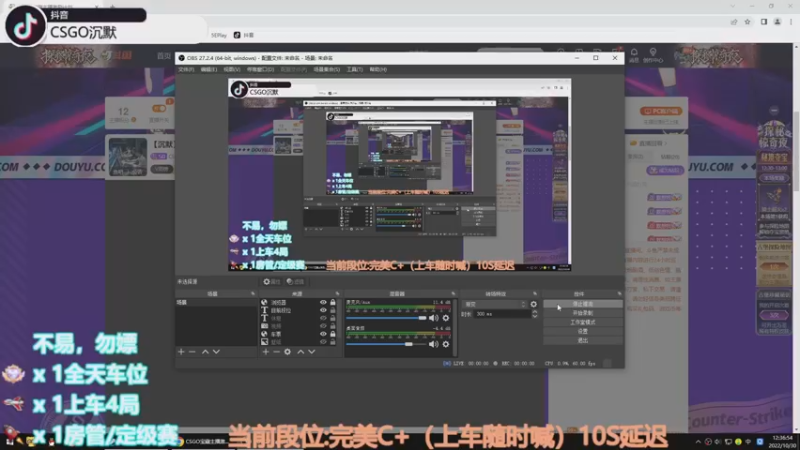
Task: Open microphone audio settings gear in mixer
Action: tap(446, 318)
